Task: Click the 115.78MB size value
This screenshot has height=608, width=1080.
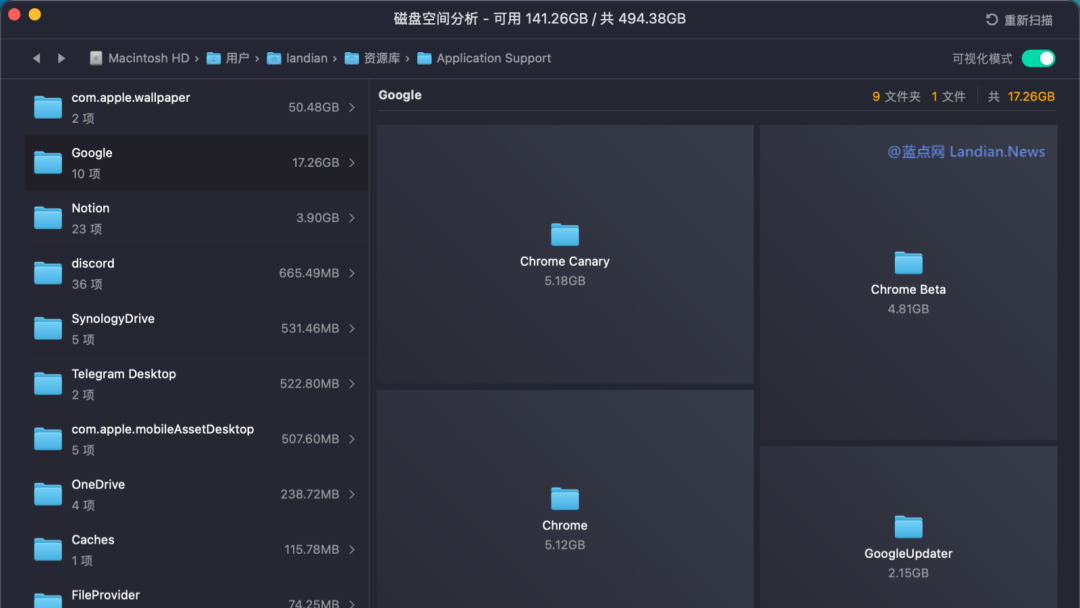Action: pyautogui.click(x=312, y=549)
